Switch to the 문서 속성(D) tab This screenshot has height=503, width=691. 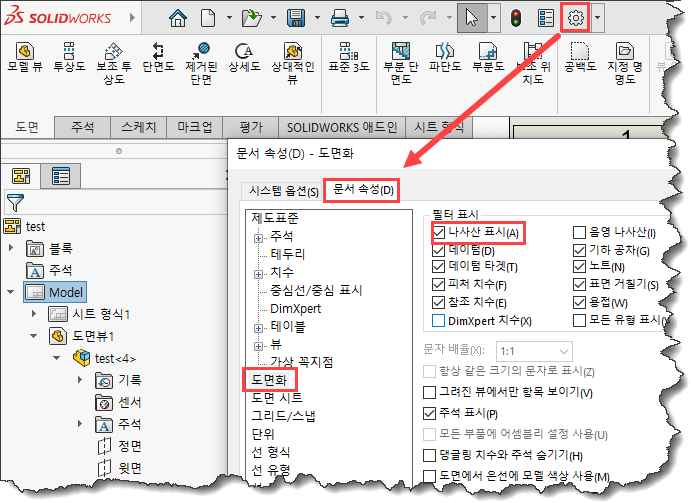(363, 190)
